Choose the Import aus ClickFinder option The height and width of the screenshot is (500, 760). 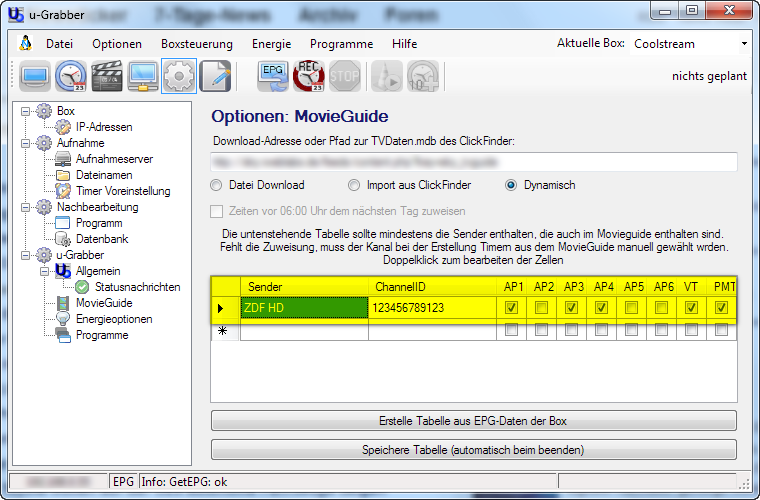click(x=354, y=185)
